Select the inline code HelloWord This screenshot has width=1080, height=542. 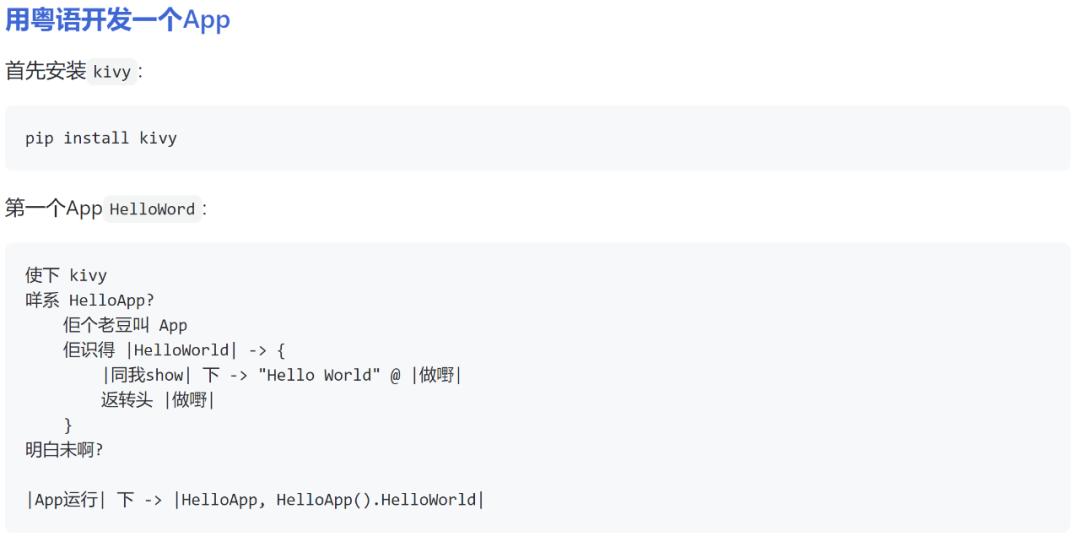[x=152, y=210]
